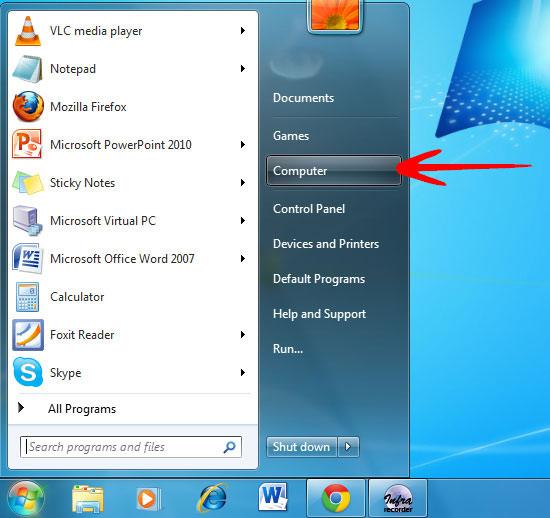Click Microsoft PowerPoint 2010 label
The width and height of the screenshot is (550, 518).
coord(121,144)
